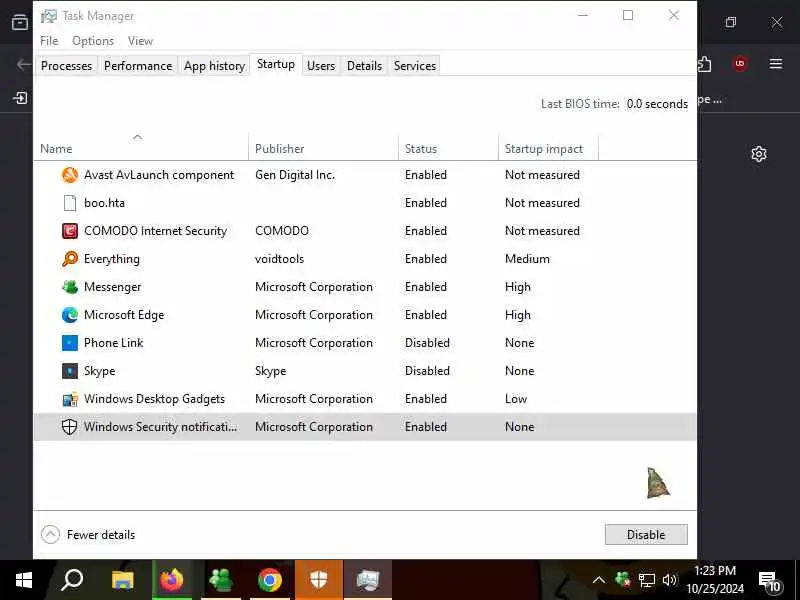Click the browser top-left archive icon

(20, 22)
